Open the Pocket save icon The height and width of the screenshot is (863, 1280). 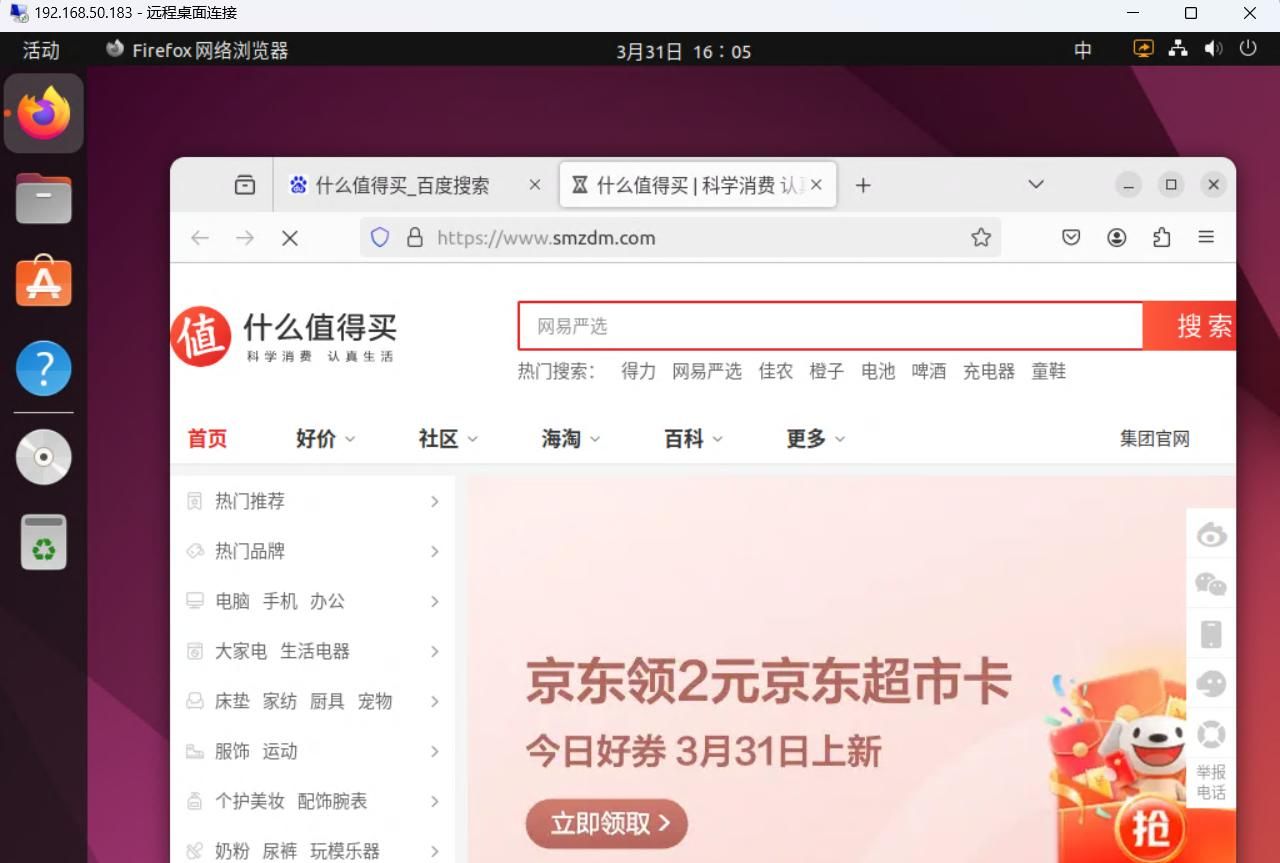(1071, 238)
